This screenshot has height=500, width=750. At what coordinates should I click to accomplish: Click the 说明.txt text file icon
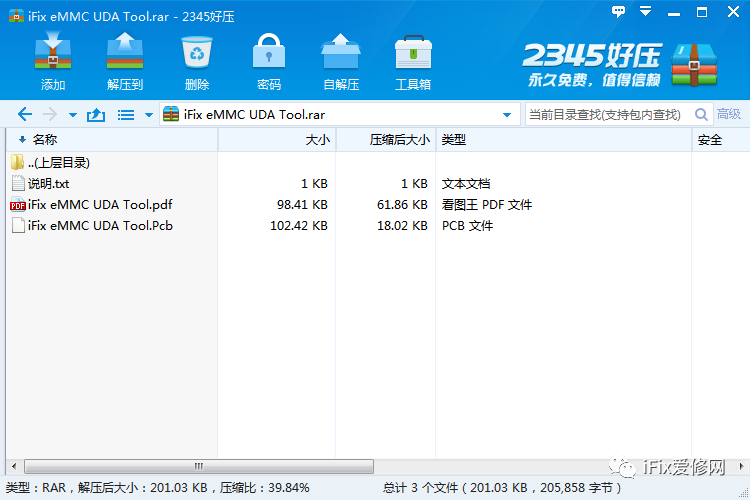click(18, 184)
